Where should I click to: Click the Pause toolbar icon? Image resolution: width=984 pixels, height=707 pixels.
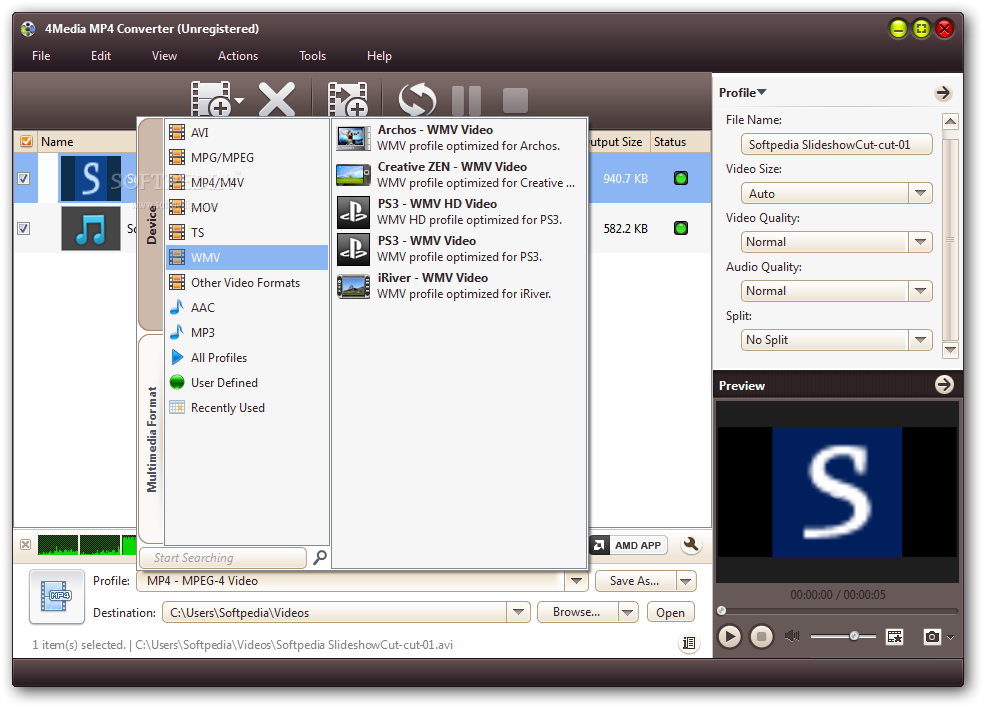[x=466, y=100]
